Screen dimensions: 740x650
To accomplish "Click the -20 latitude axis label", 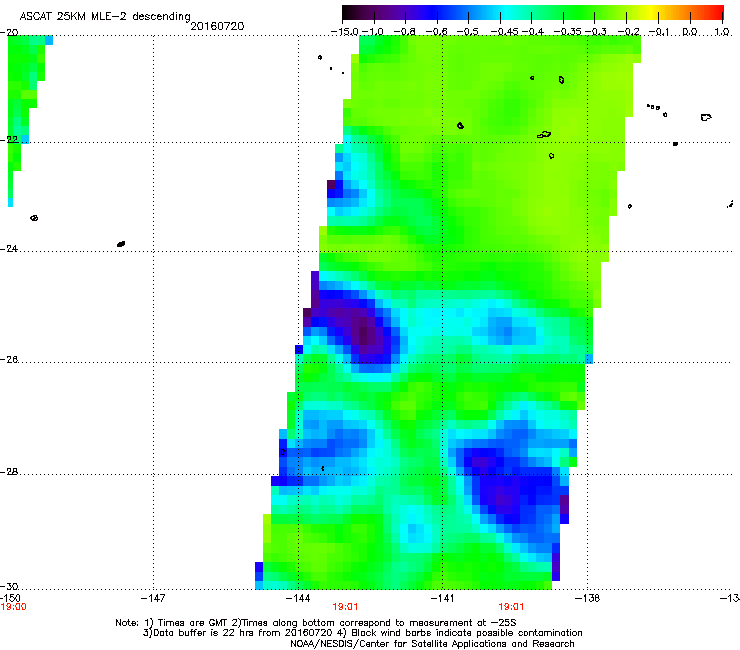I will (x=9, y=33).
